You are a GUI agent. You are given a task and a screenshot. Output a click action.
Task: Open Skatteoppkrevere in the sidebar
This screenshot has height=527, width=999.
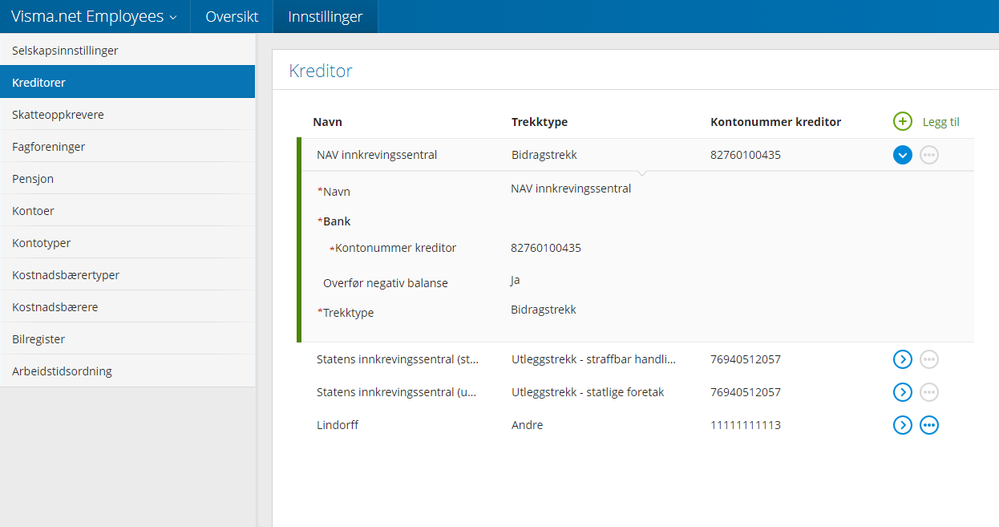tap(127, 115)
